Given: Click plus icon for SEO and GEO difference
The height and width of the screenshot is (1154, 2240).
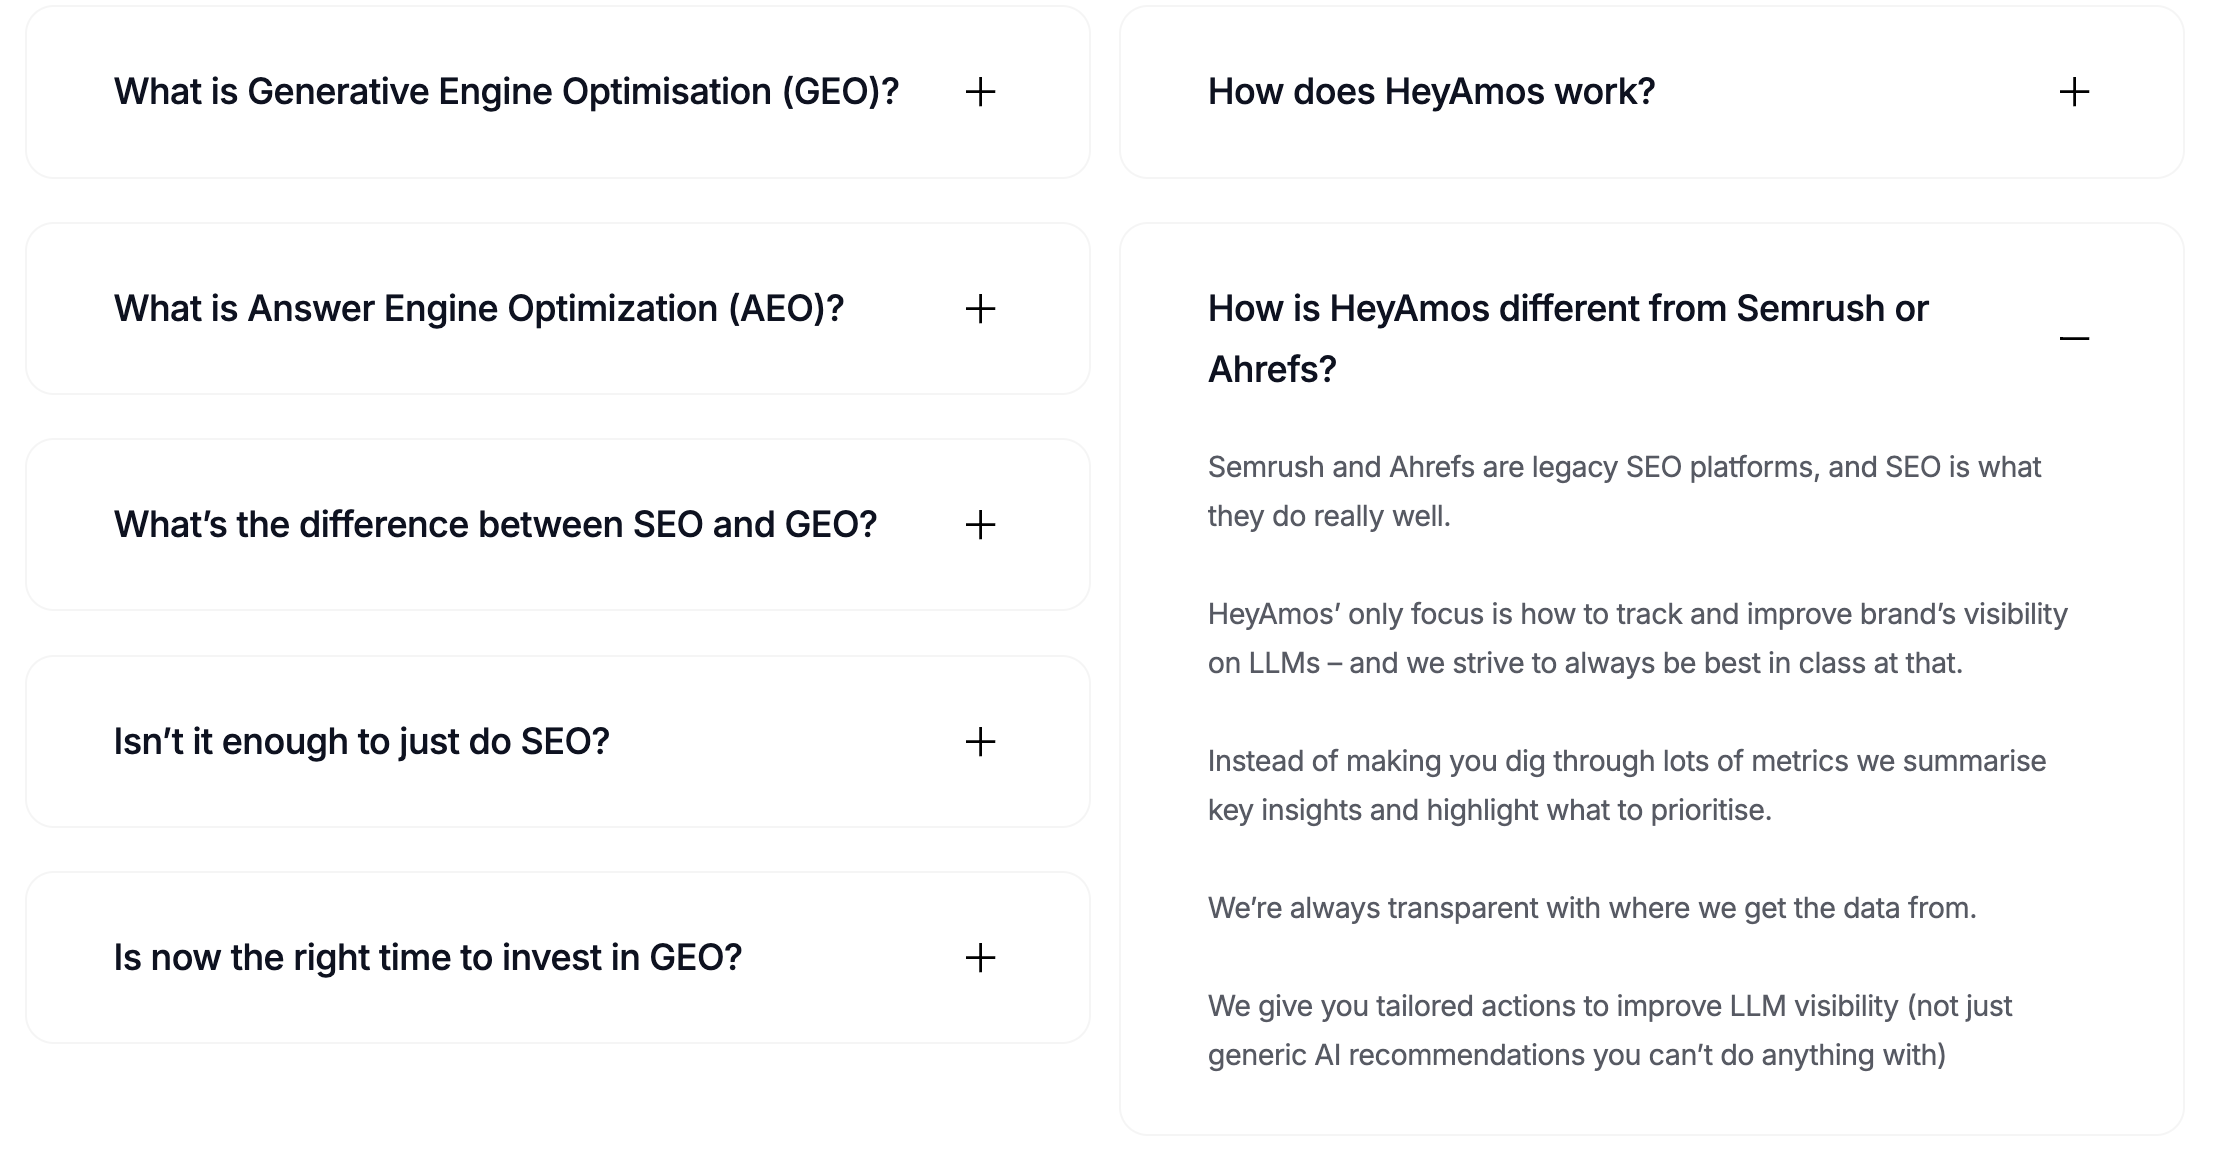Looking at the screenshot, I should coord(980,525).
